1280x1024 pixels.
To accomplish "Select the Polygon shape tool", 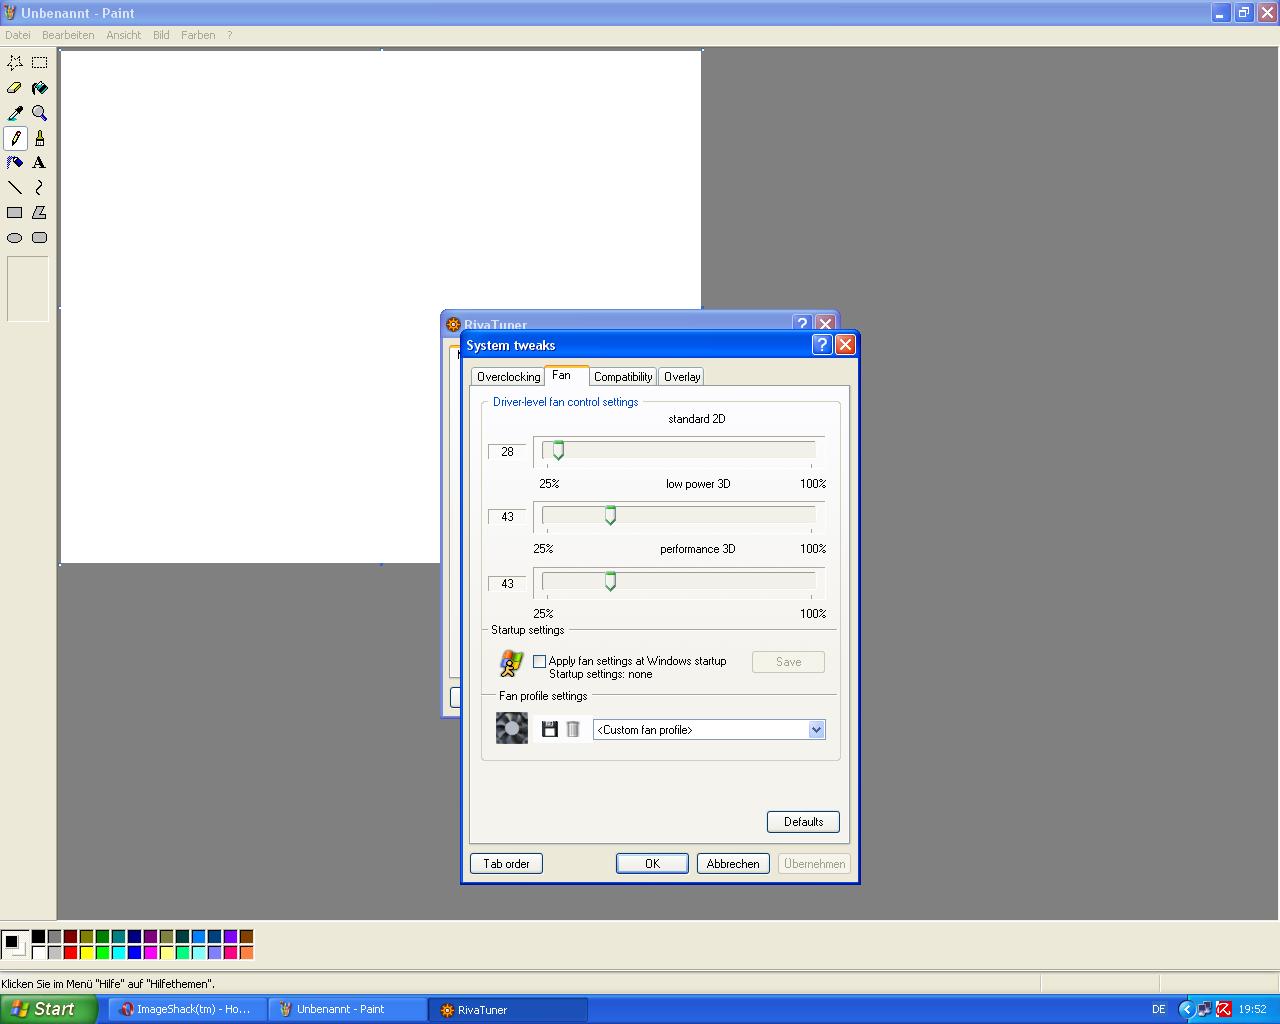I will 40,212.
